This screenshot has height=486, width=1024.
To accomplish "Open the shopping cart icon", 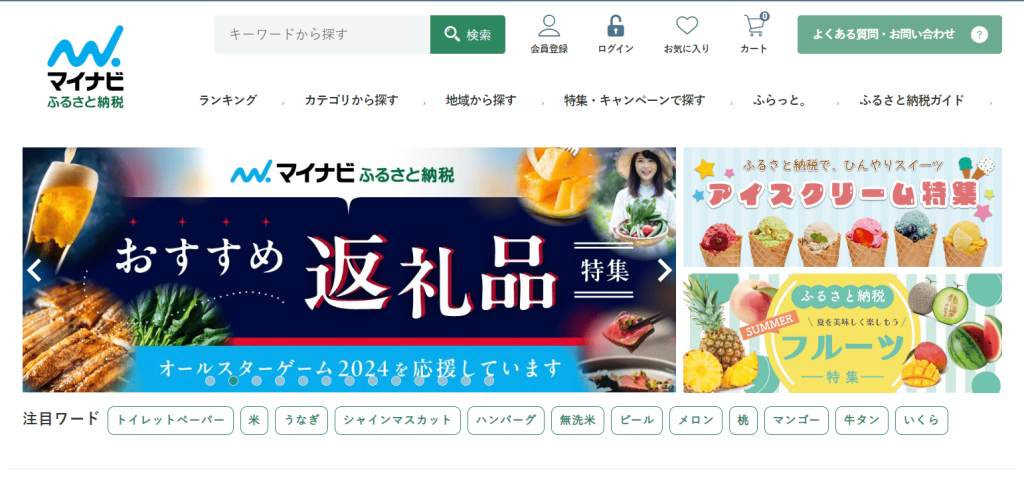I will [755, 25].
